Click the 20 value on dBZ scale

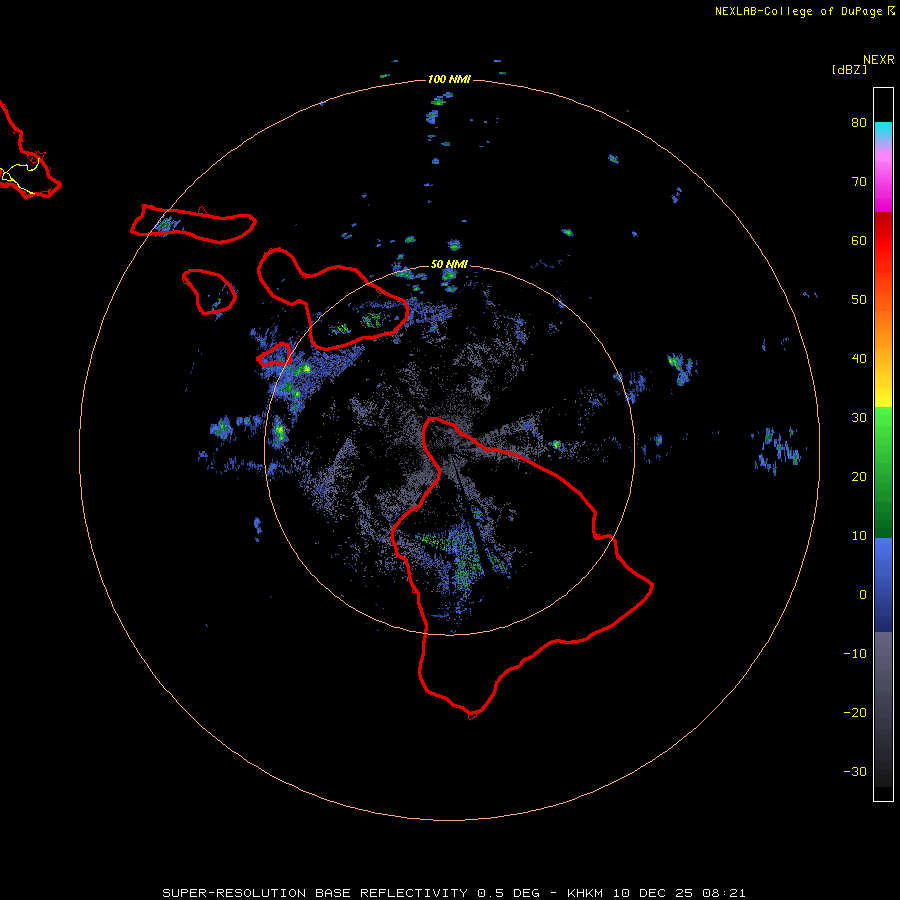tap(859, 477)
